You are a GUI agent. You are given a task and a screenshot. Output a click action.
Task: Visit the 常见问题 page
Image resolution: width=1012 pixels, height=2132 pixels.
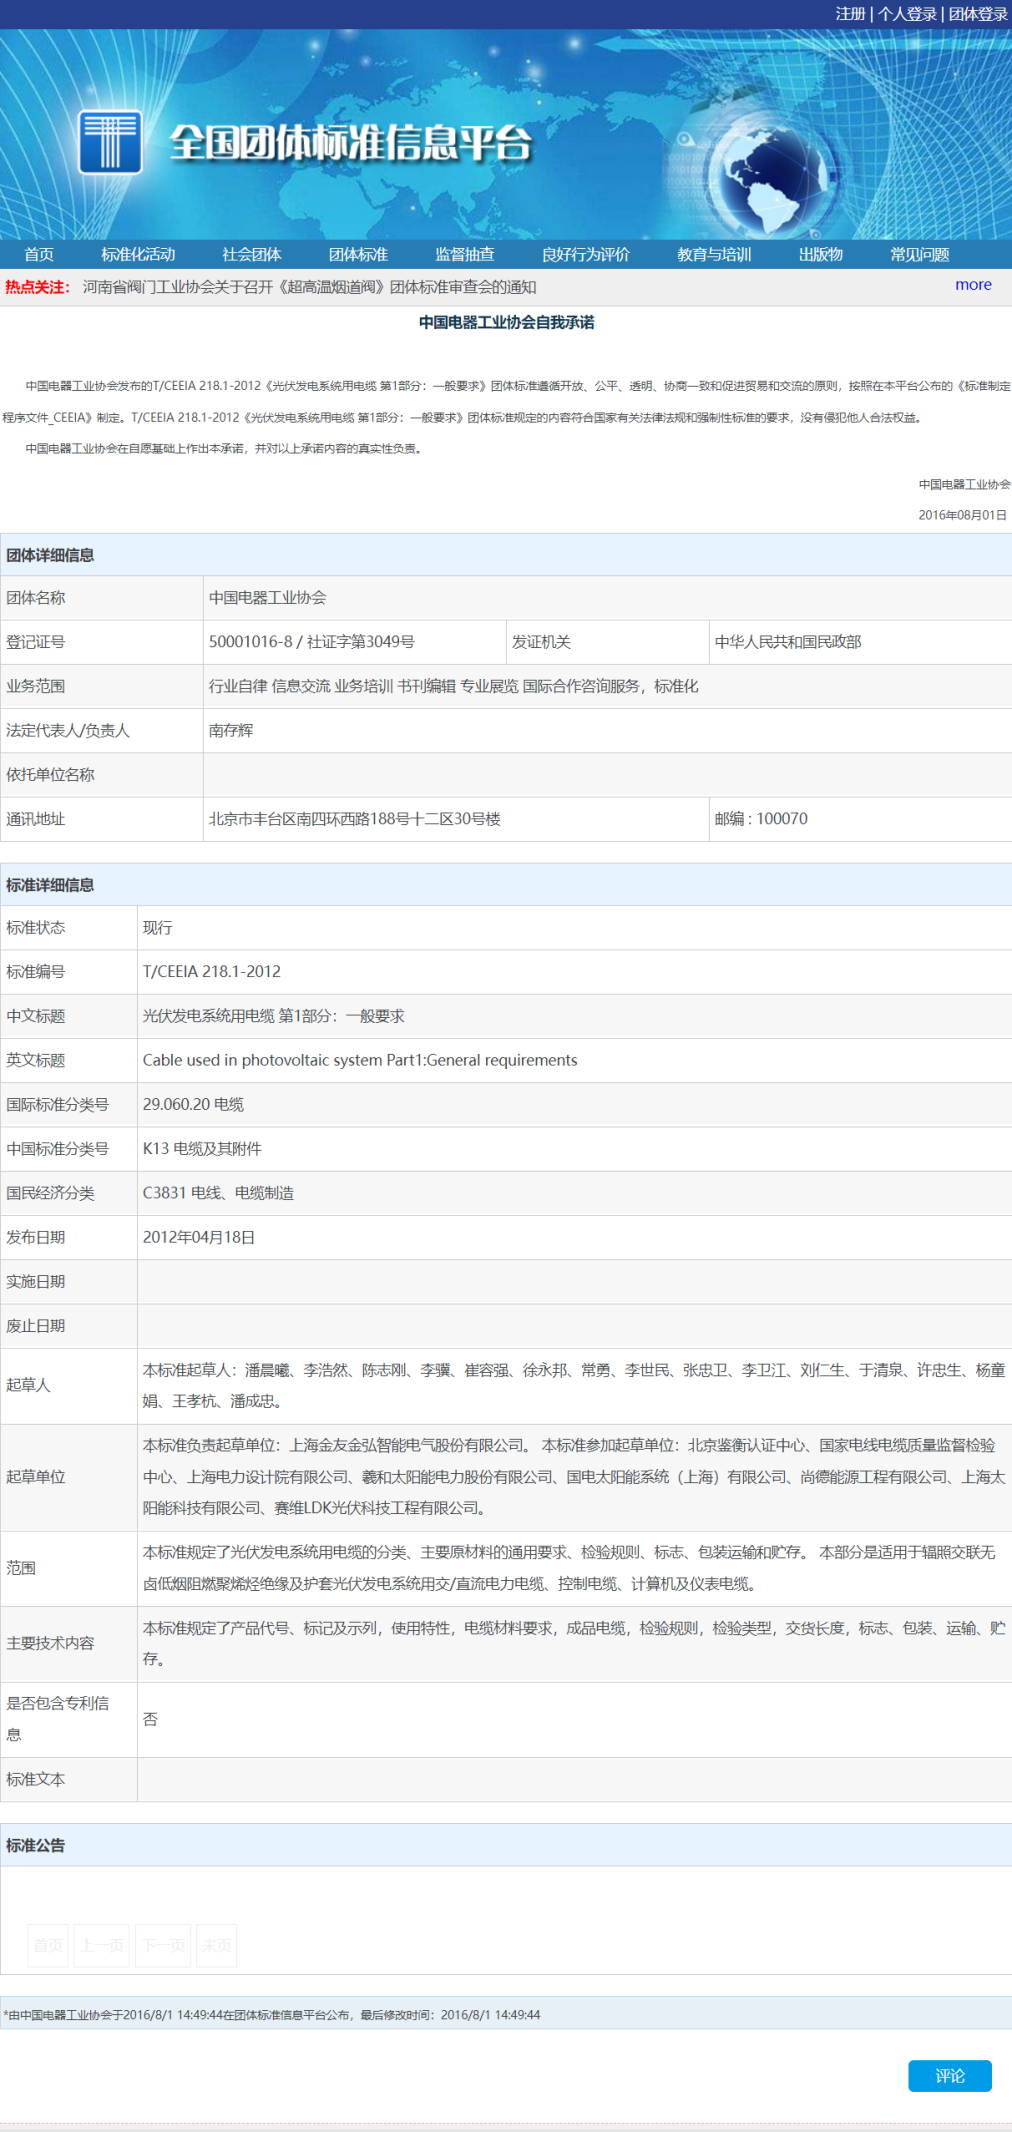coord(920,255)
